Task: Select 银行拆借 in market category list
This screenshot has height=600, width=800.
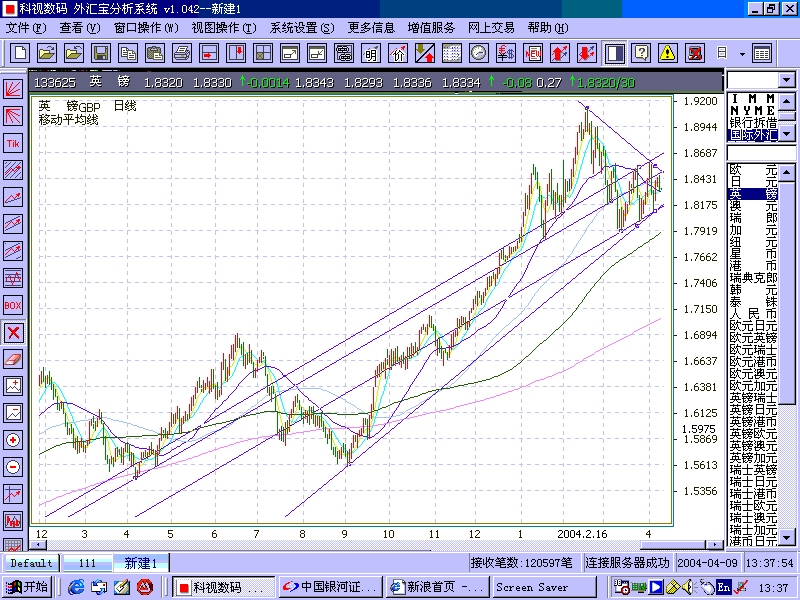Action: click(x=753, y=123)
